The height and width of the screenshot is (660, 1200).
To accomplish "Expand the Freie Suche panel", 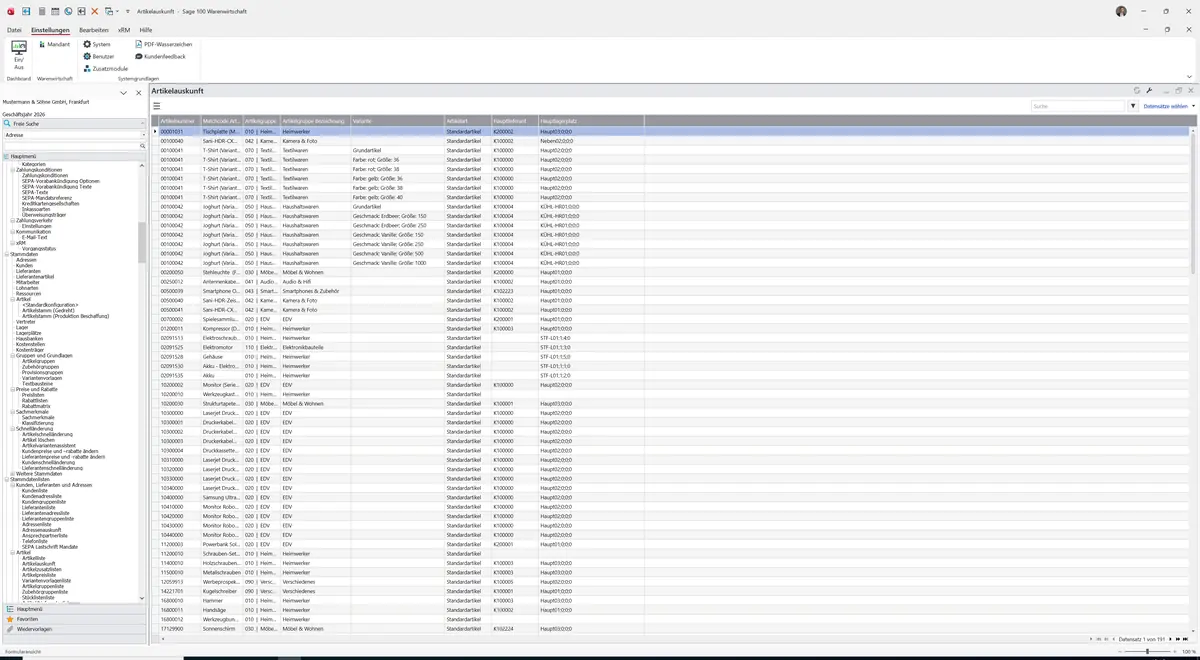I will tap(75, 123).
